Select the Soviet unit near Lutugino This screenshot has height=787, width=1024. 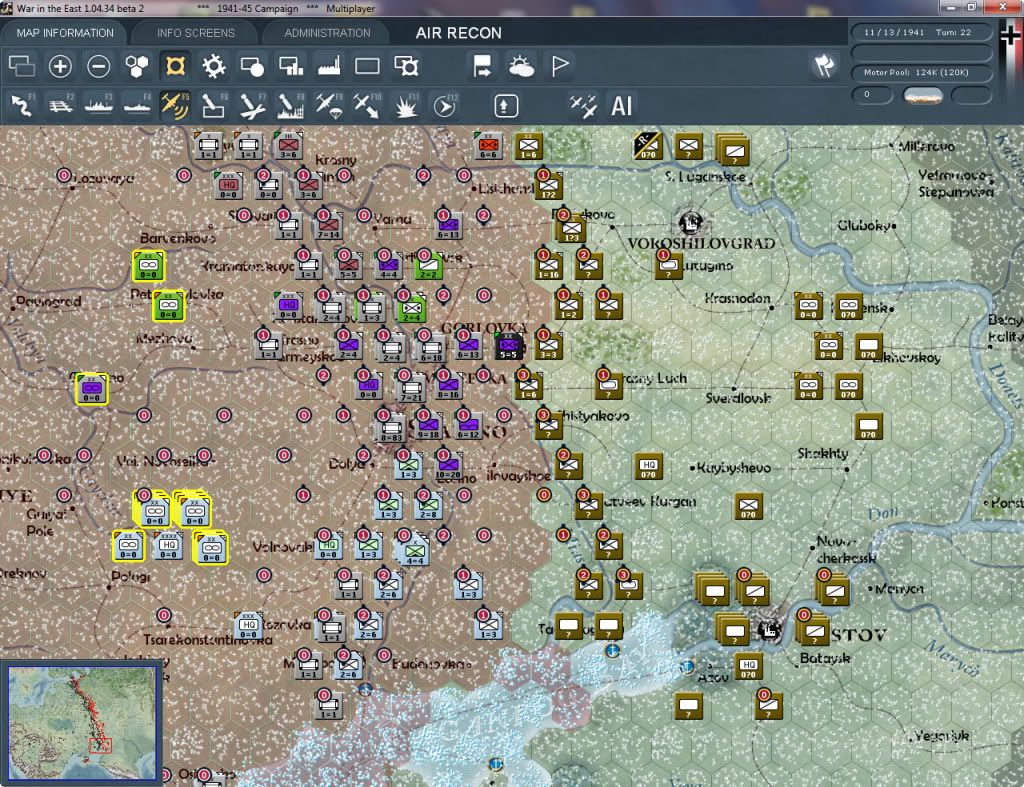(668, 266)
